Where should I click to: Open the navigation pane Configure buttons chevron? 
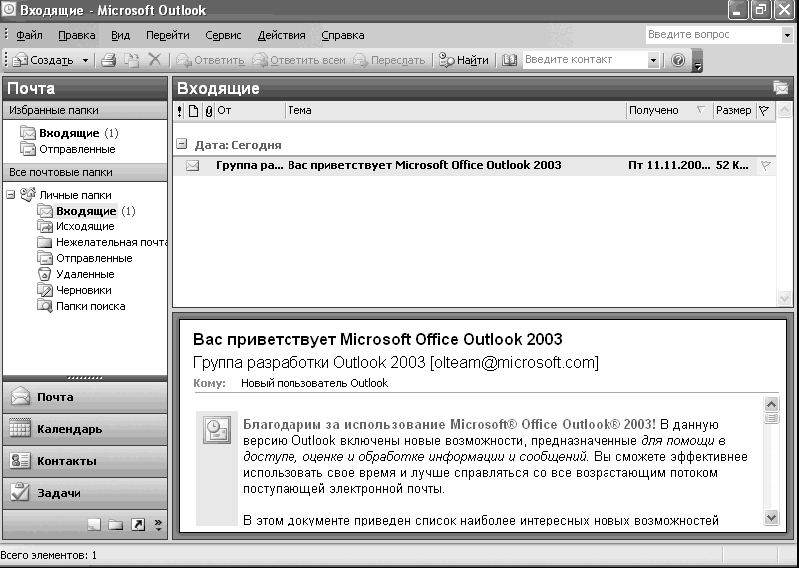pos(158,524)
